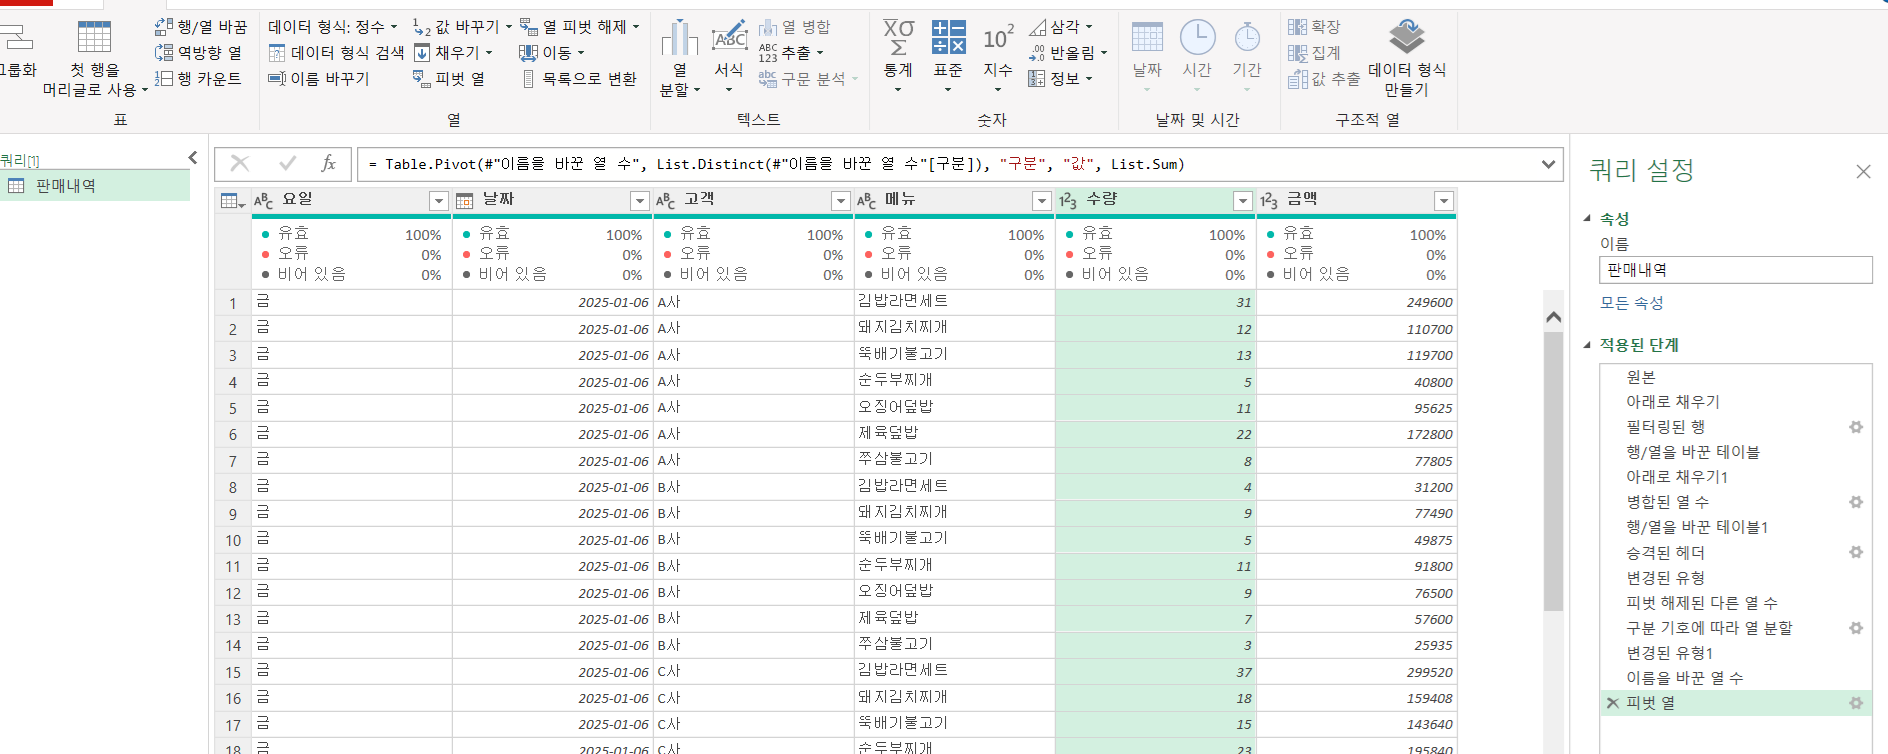Click 열 병합 merge columns
Viewport: 1888px width, 754px height.
[x=794, y=27]
